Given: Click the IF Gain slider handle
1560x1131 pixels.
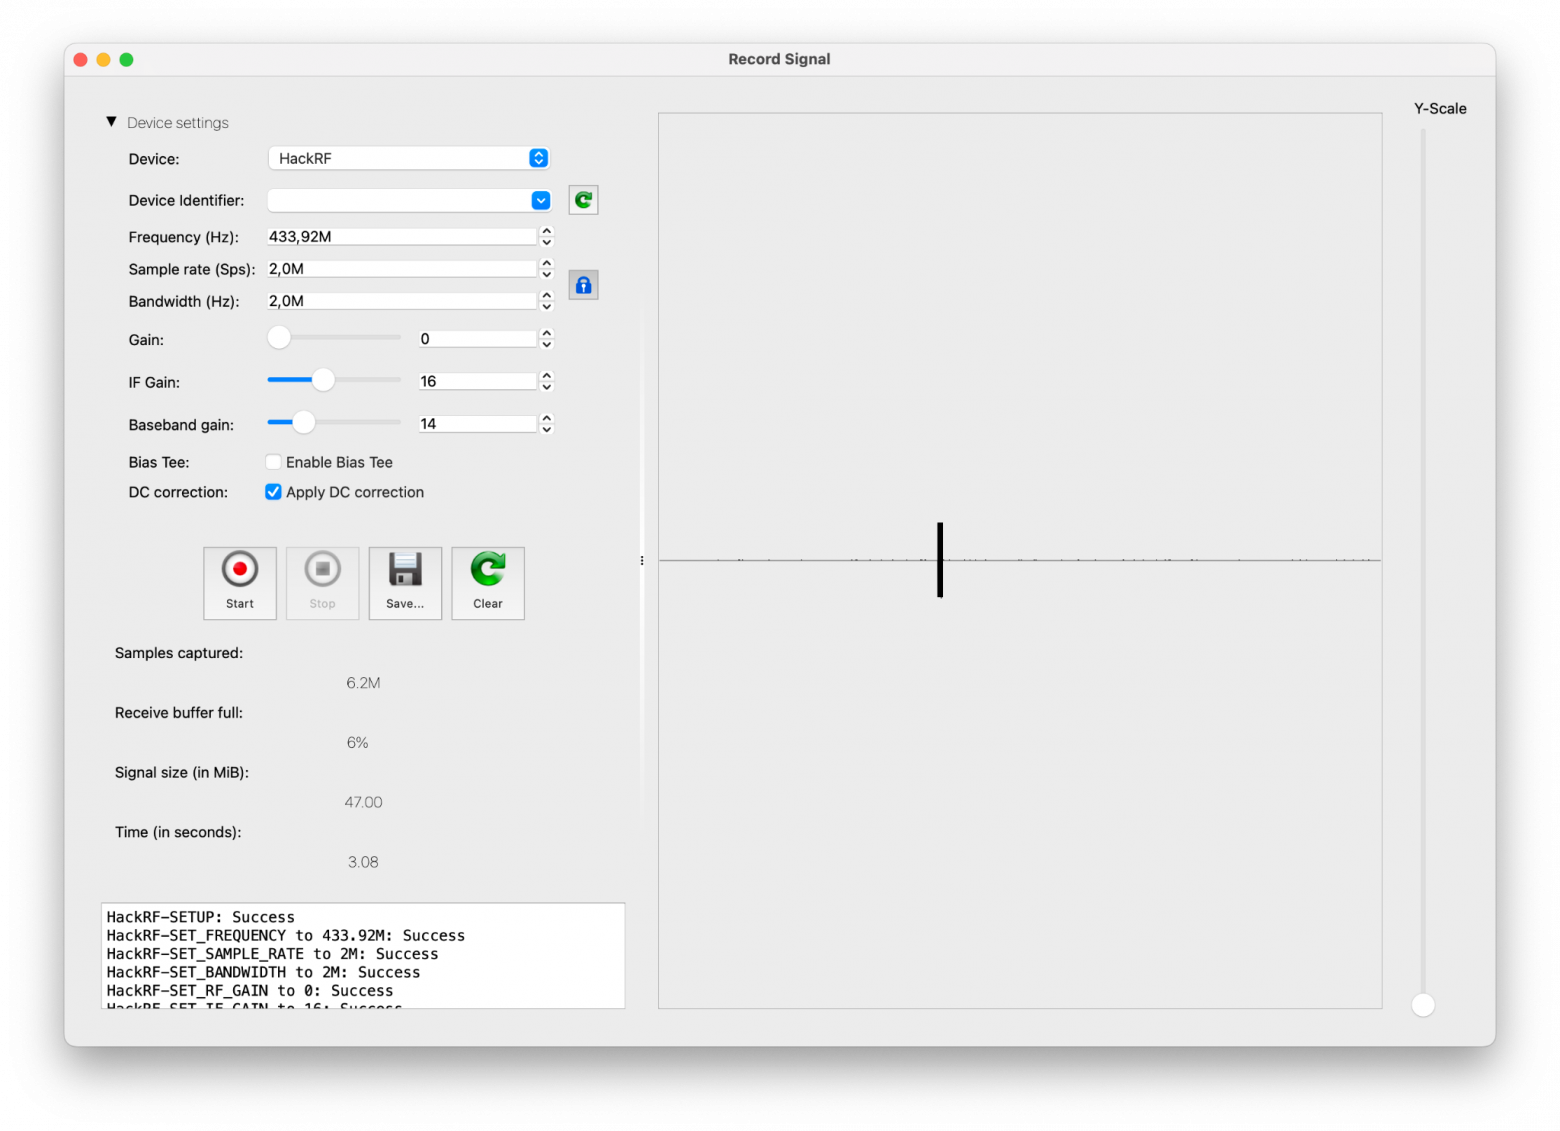Looking at the screenshot, I should 323,380.
